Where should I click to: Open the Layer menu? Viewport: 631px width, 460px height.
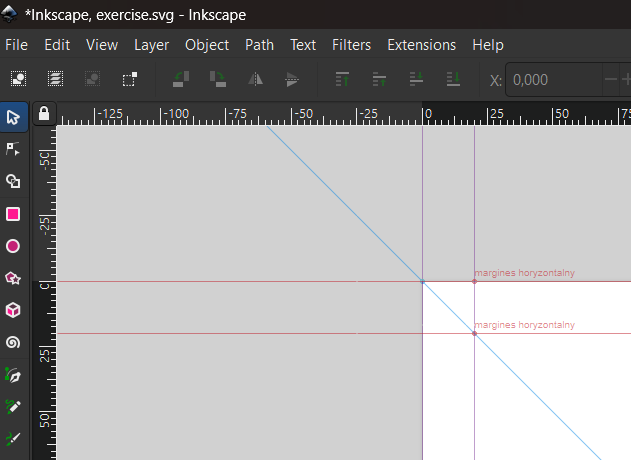(152, 45)
